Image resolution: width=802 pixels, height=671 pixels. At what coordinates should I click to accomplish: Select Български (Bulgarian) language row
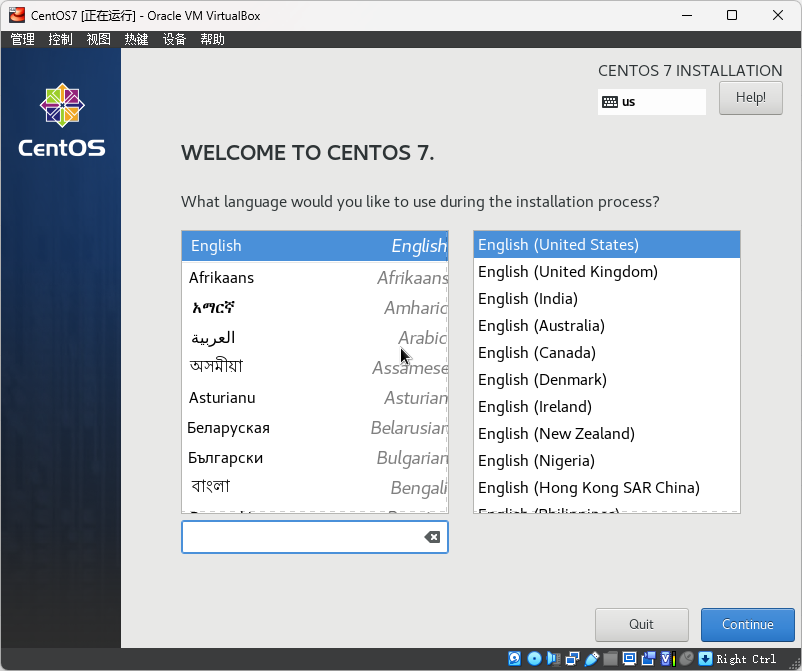click(315, 458)
